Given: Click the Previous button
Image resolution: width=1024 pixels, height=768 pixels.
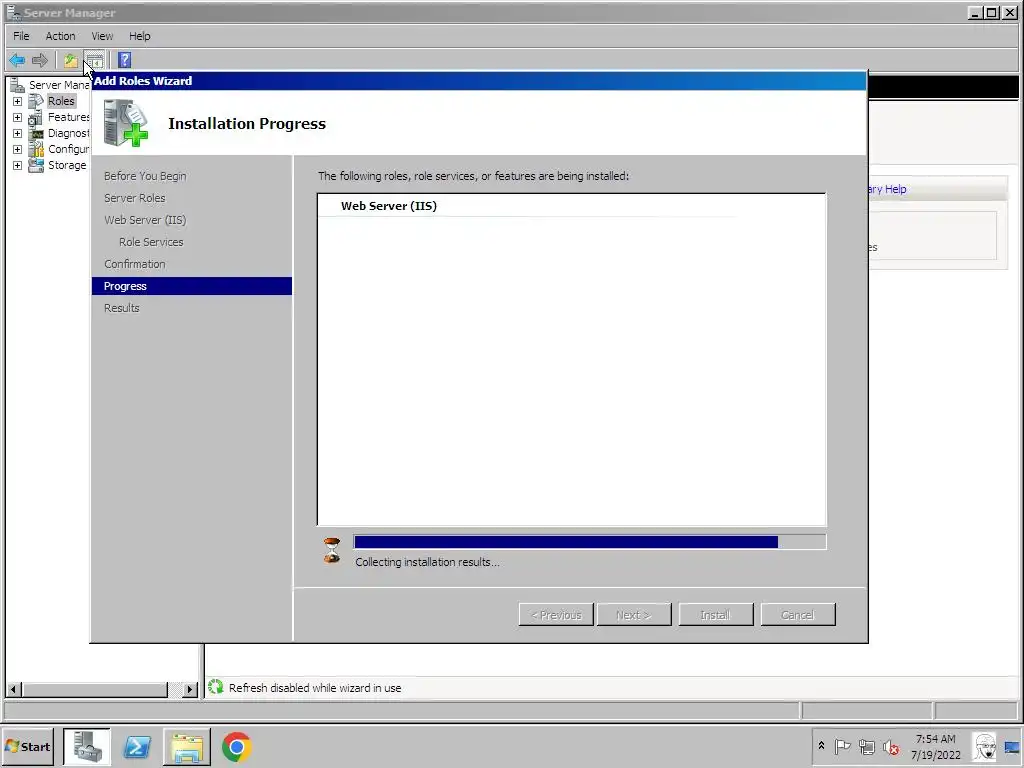Looking at the screenshot, I should (x=556, y=615).
